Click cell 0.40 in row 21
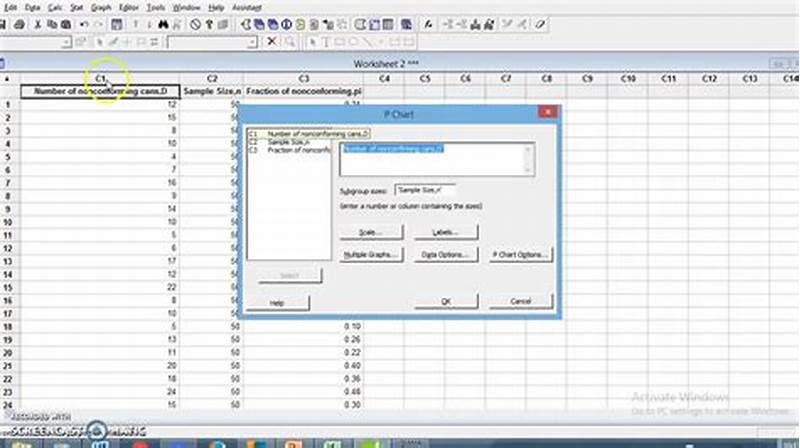The width and height of the screenshot is (800, 448). point(304,366)
